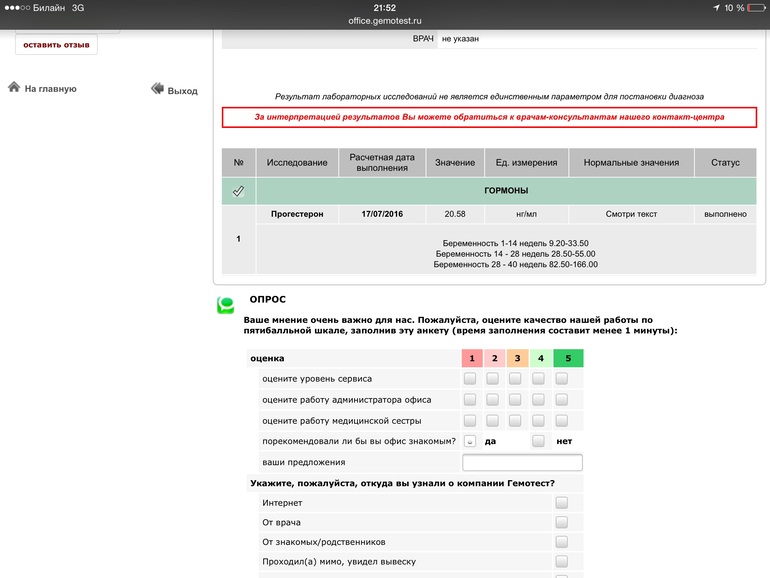Tap the office.gemotest.ru address bar
Image resolution: width=770 pixels, height=578 pixels.
pos(385,20)
